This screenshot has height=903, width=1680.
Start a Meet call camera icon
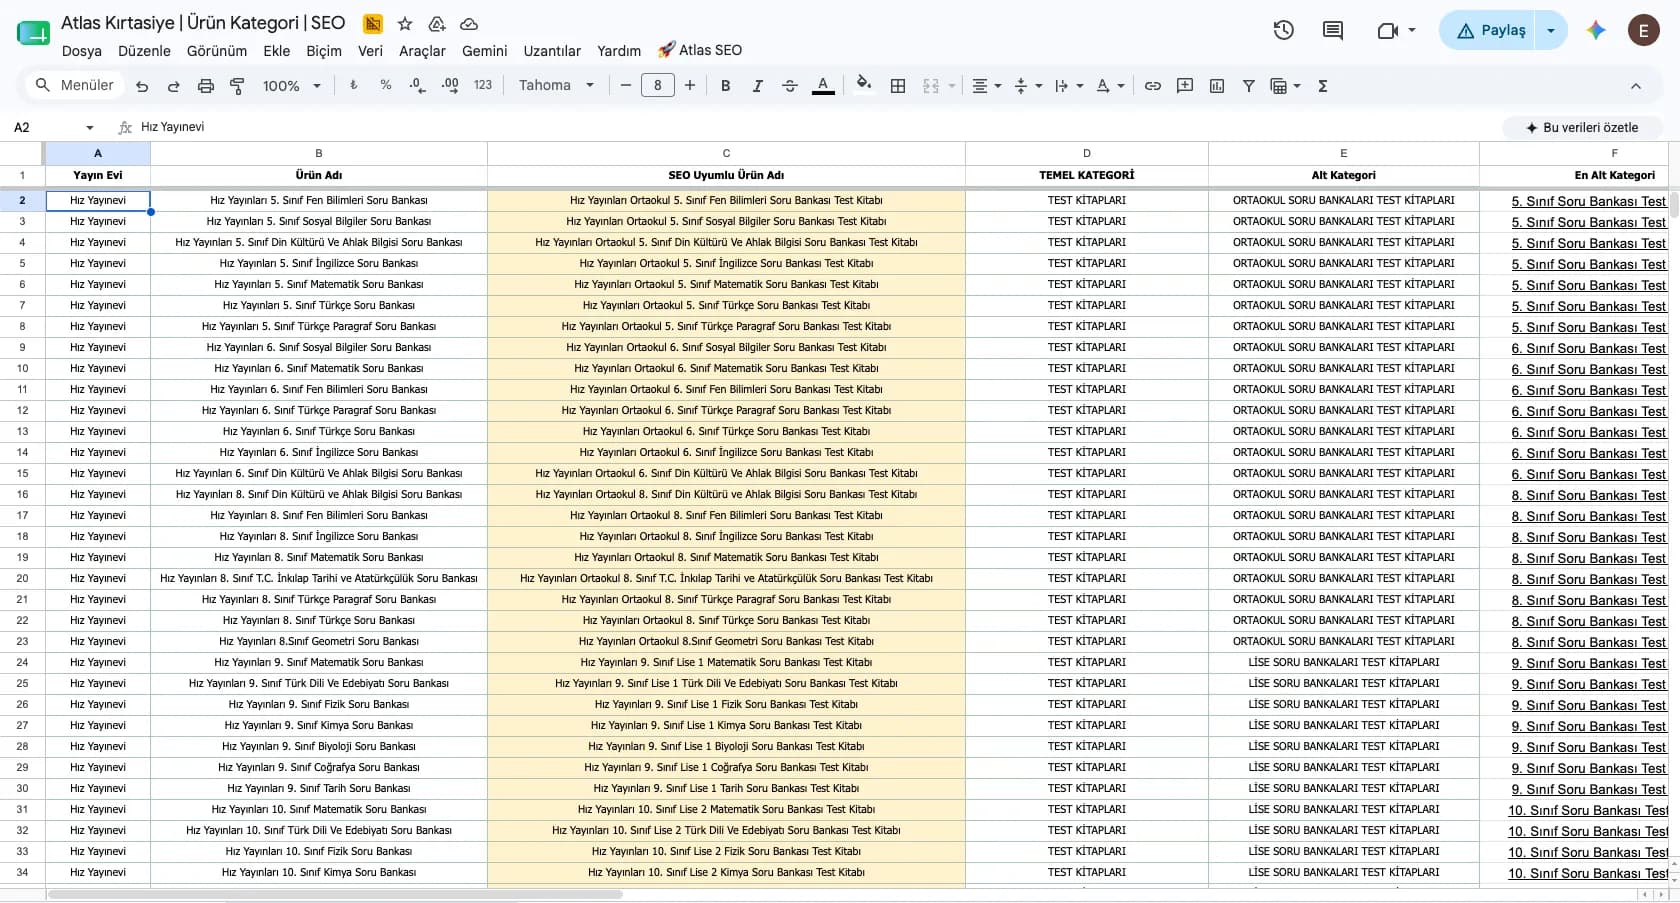pos(1387,30)
